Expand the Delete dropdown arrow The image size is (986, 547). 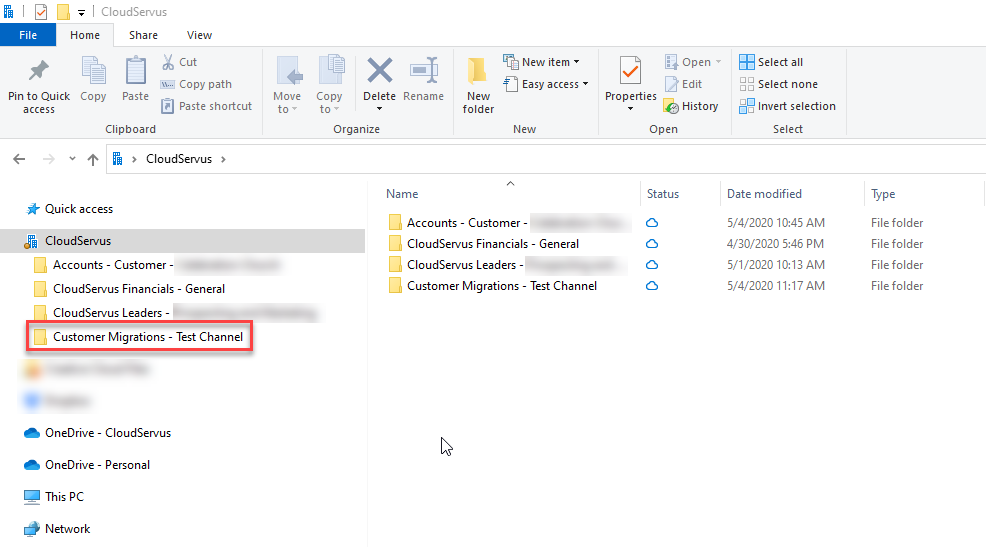379,109
